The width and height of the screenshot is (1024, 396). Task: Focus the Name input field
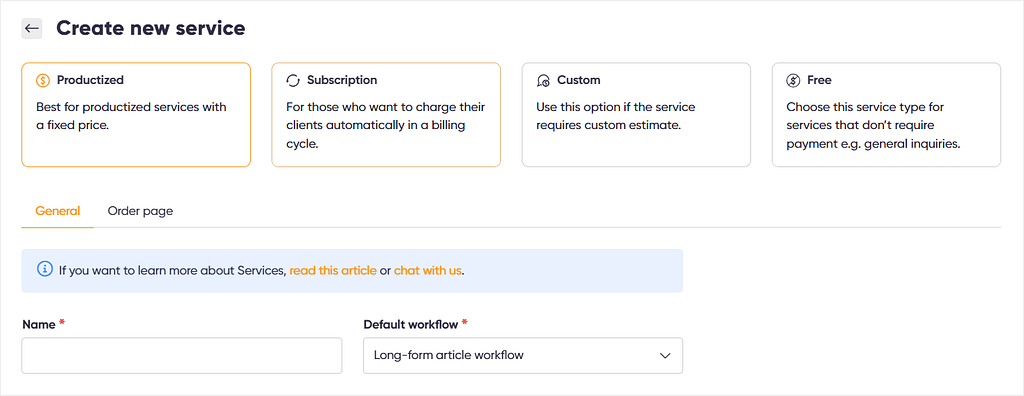[x=182, y=355]
